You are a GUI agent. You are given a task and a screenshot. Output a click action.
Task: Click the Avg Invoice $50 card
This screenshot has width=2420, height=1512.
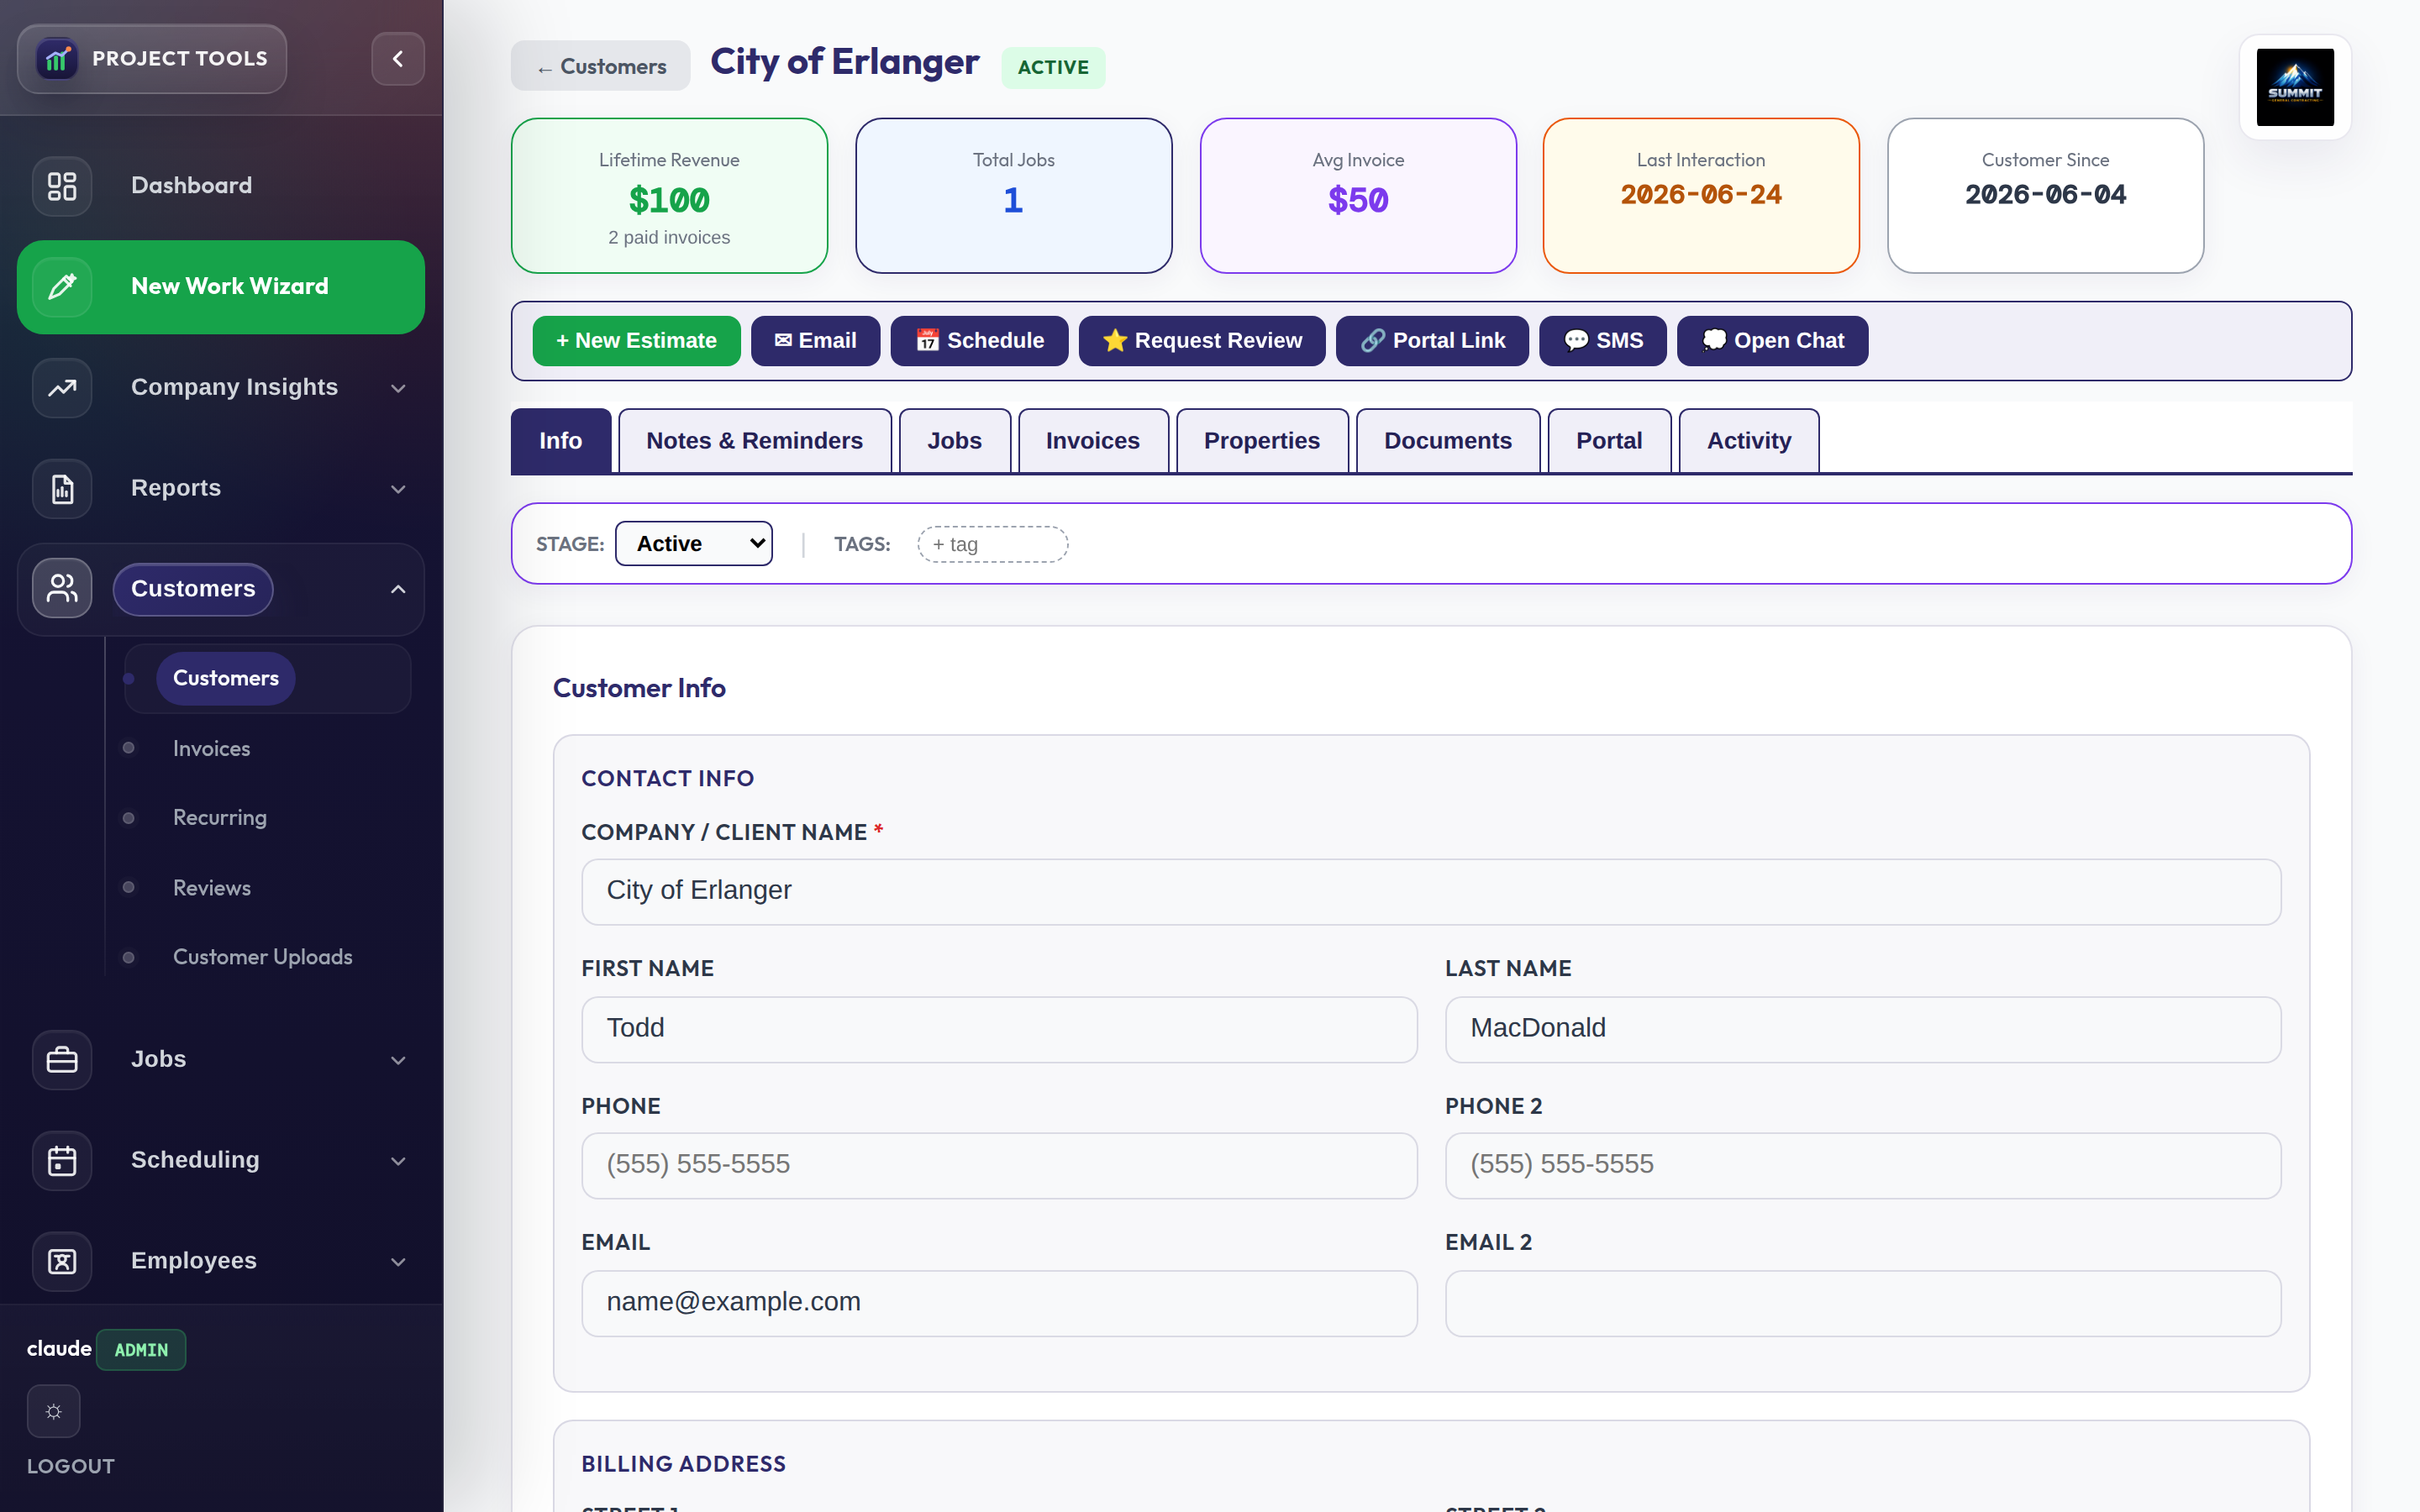click(x=1358, y=196)
